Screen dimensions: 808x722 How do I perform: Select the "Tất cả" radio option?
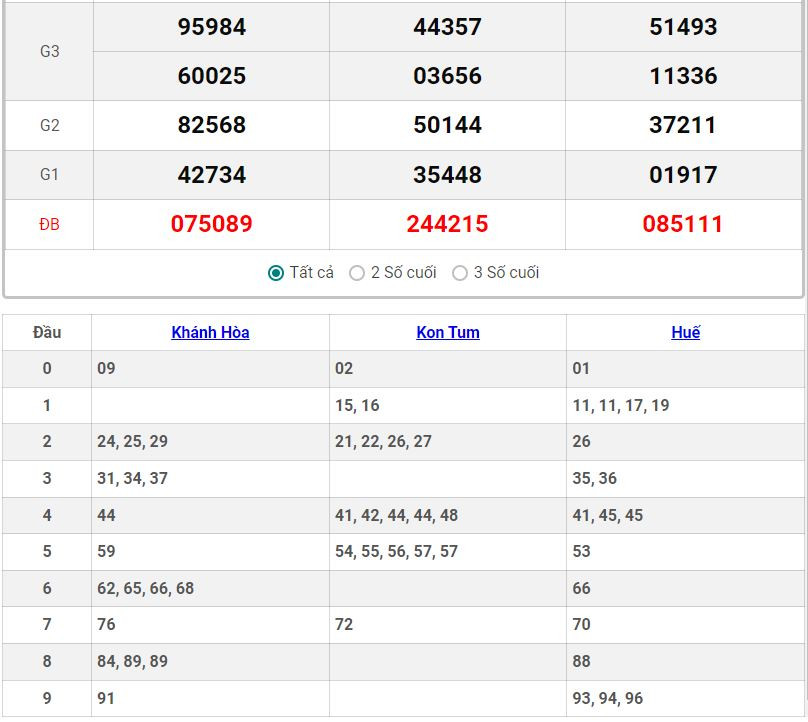[276, 273]
